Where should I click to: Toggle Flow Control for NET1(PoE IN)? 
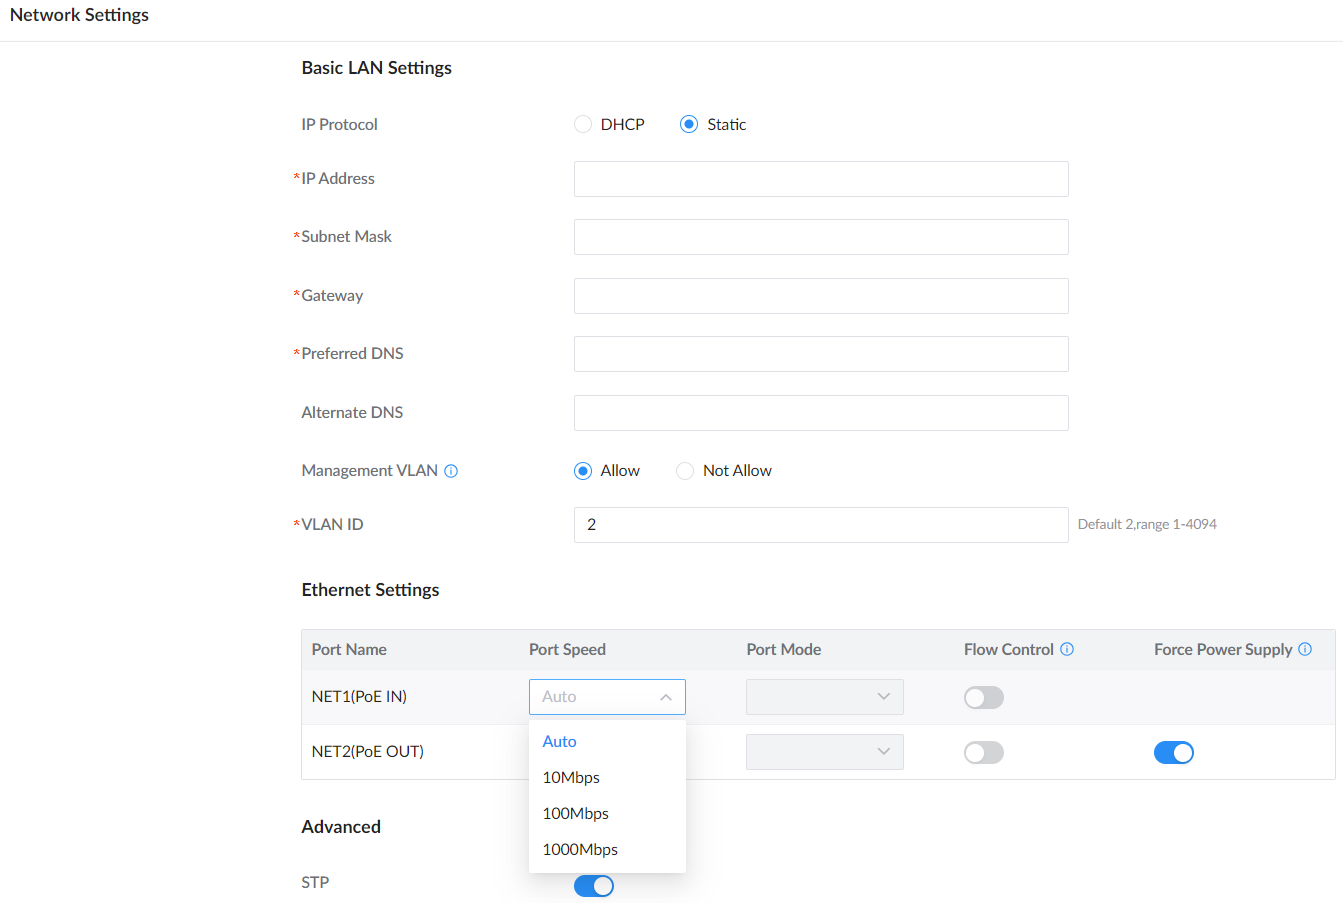tap(984, 698)
